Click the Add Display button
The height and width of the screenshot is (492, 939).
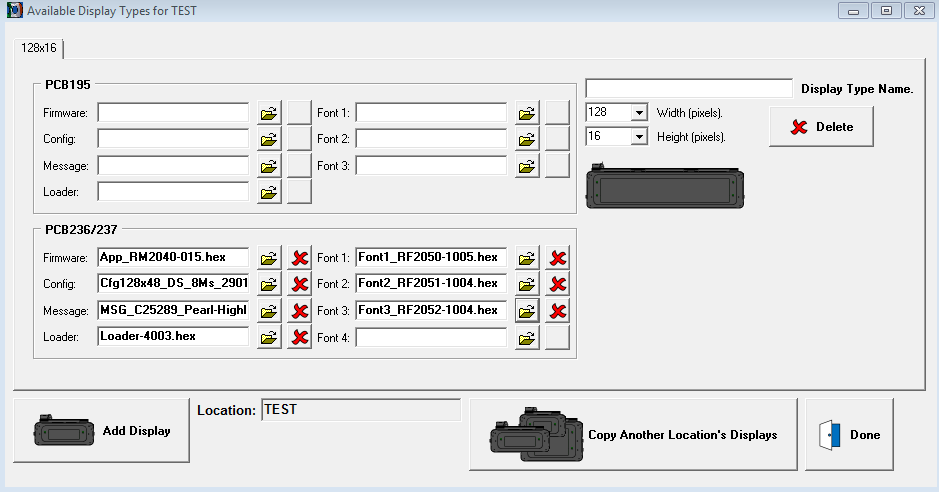point(101,431)
